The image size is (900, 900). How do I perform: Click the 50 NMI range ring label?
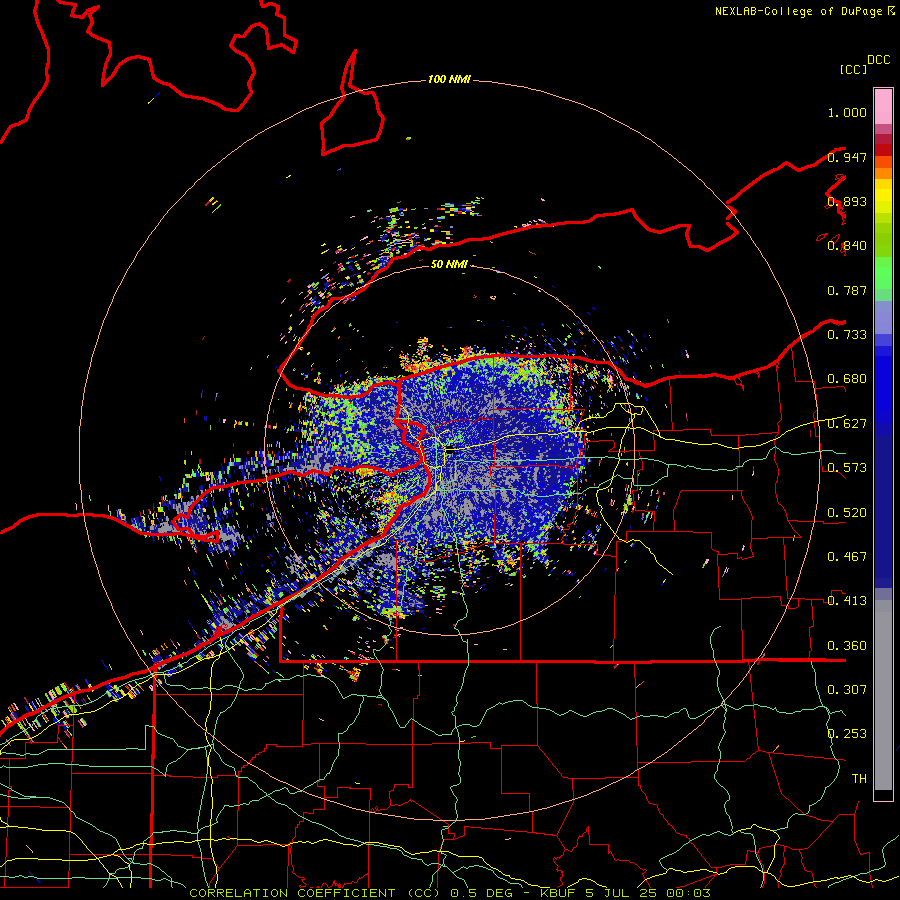coord(449,264)
